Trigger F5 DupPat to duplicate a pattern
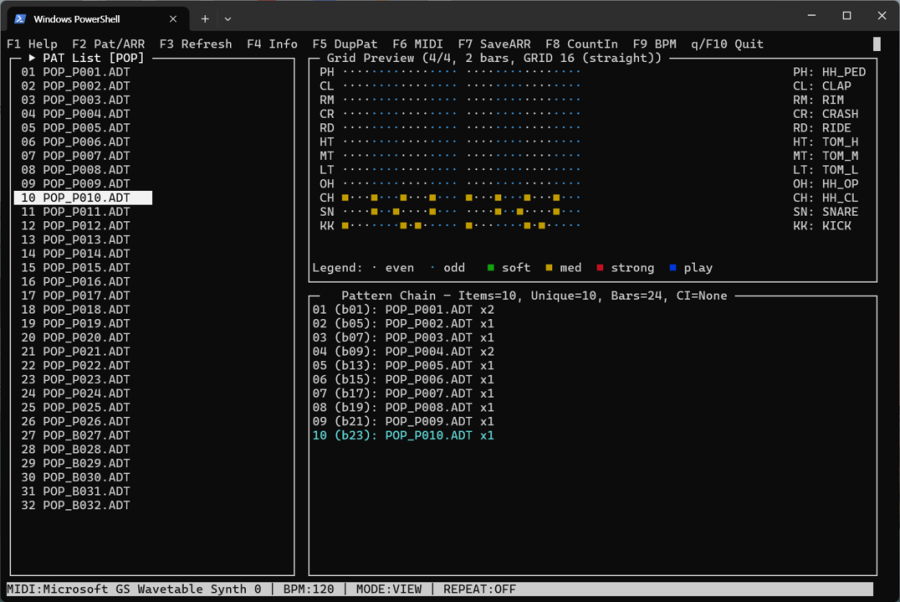Screen dimensions: 900x602 click(x=347, y=44)
